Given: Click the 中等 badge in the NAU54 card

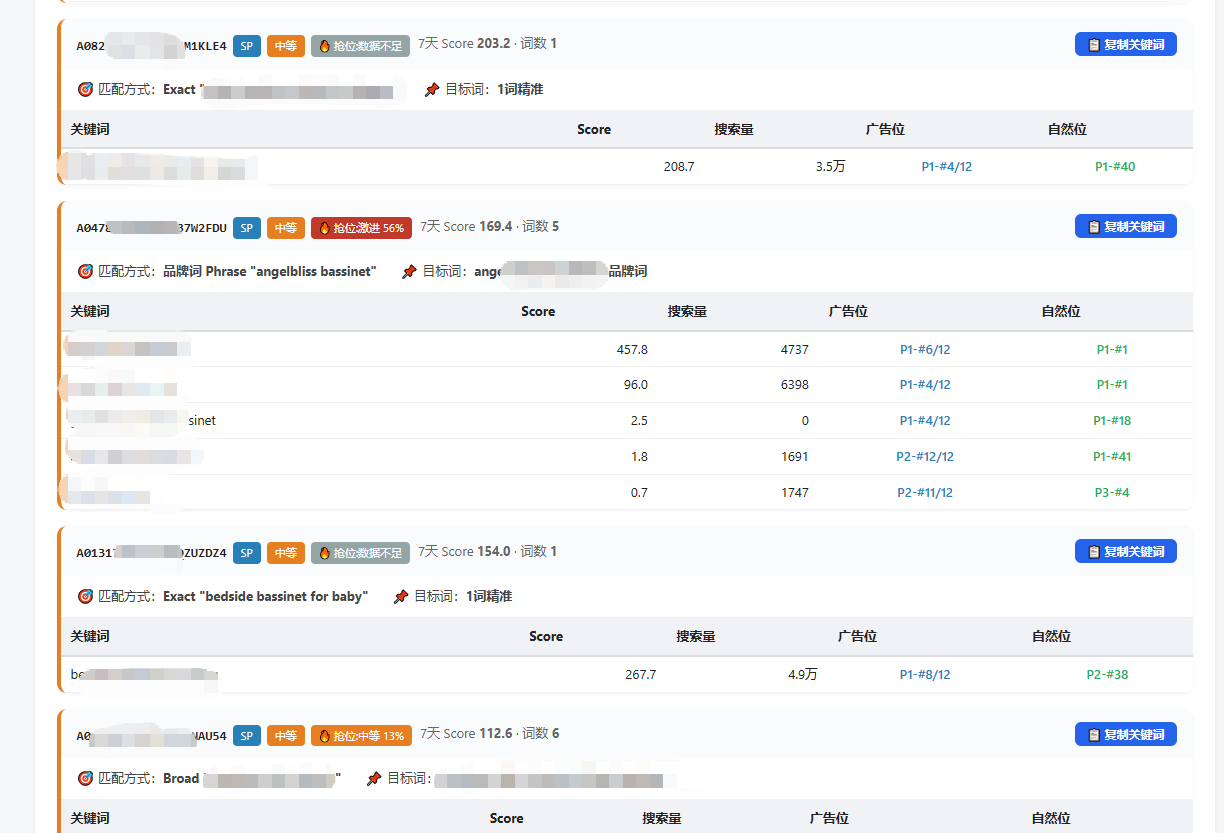Looking at the screenshot, I should pos(286,736).
